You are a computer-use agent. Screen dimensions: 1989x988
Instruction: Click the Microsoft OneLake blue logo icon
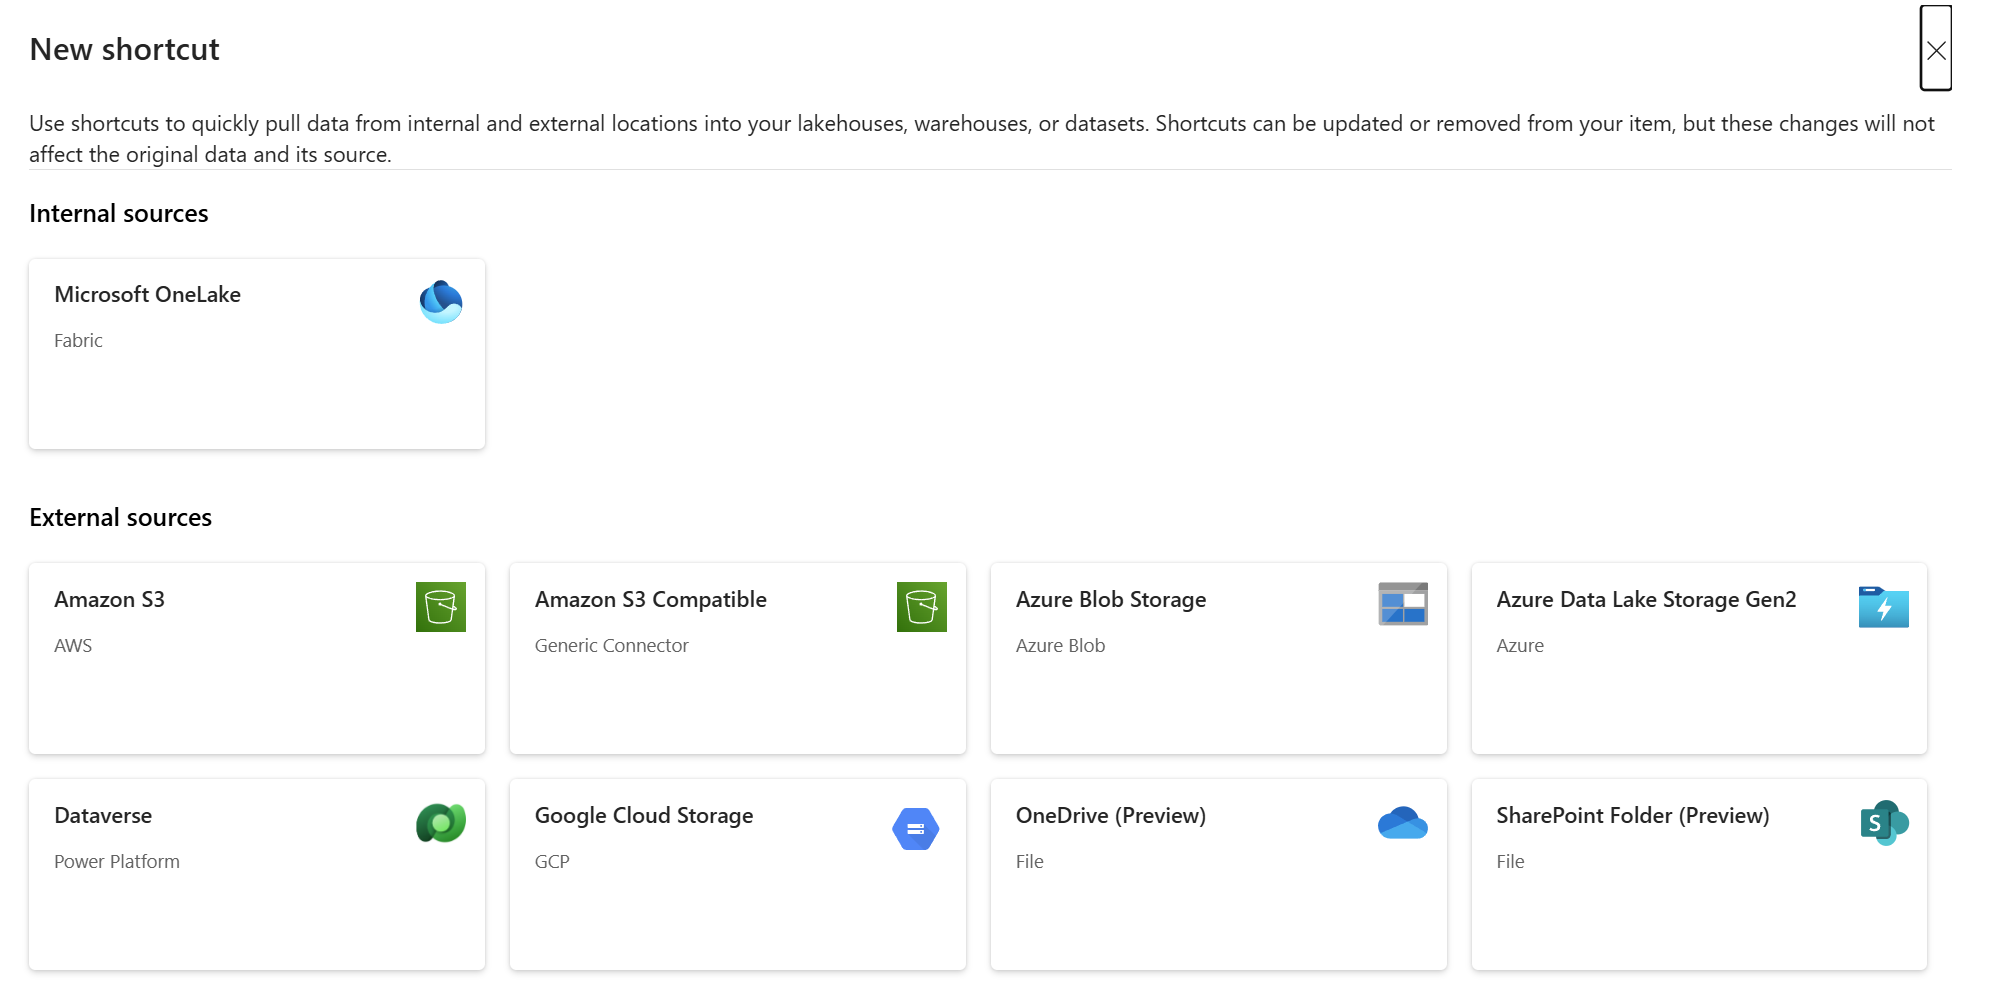441,302
